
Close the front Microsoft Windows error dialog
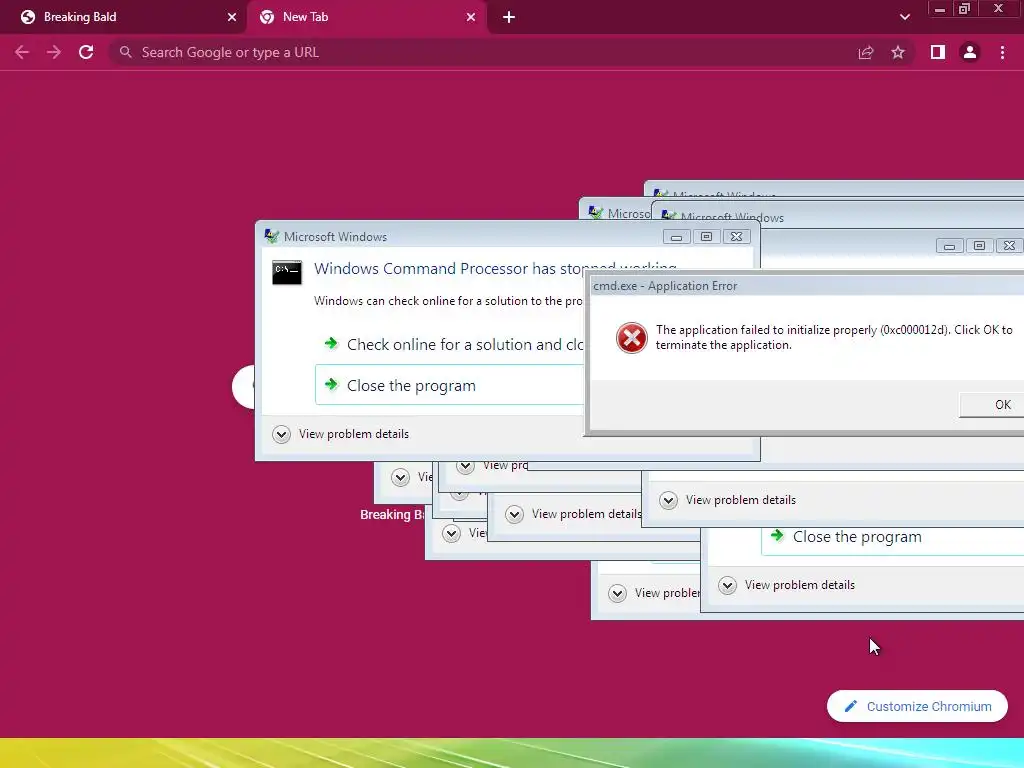click(736, 236)
